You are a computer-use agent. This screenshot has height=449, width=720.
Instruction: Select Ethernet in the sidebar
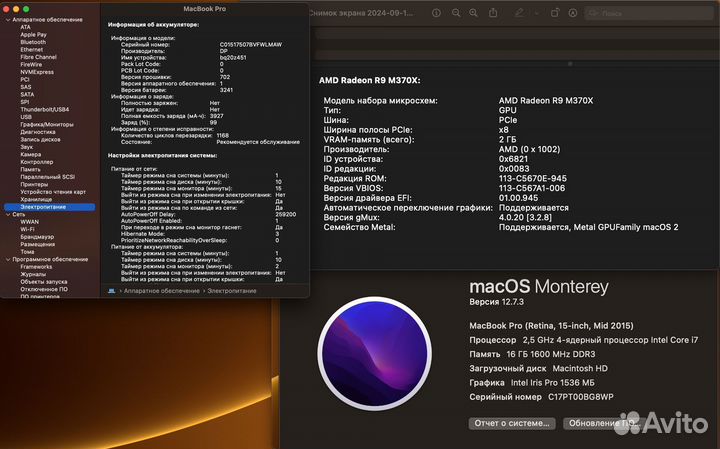pos(32,50)
